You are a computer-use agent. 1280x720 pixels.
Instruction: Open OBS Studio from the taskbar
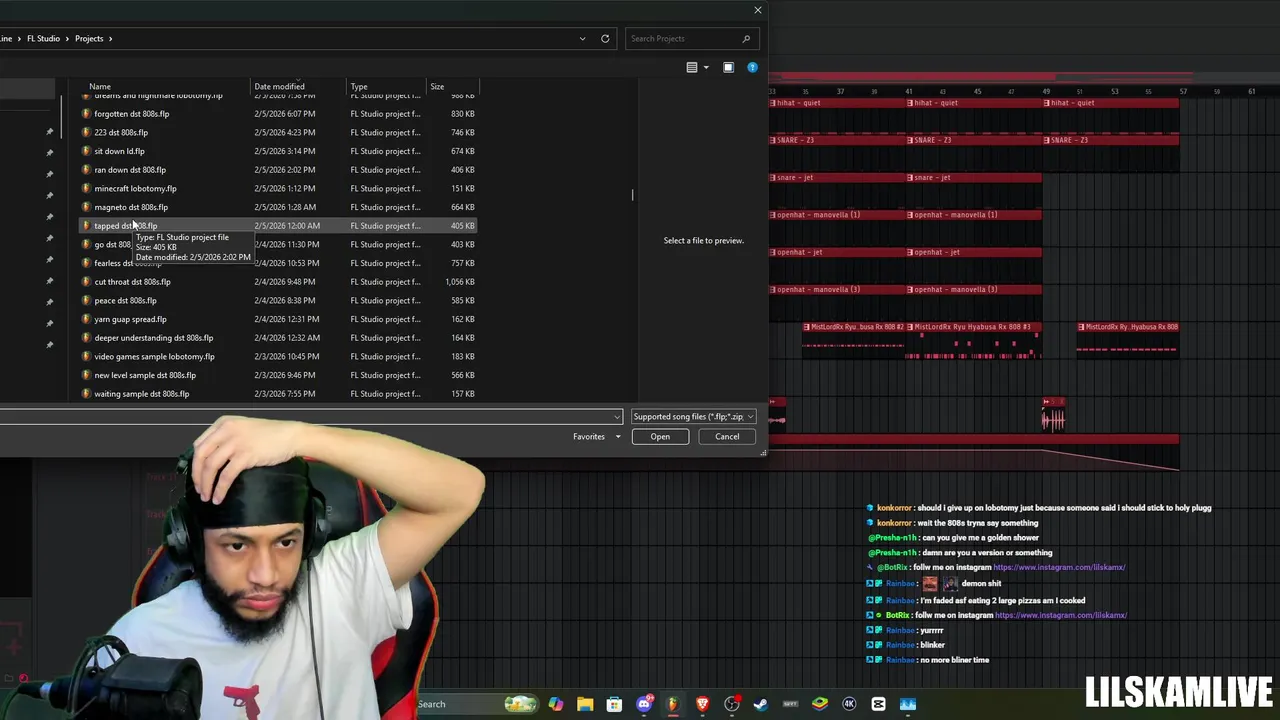point(732,704)
